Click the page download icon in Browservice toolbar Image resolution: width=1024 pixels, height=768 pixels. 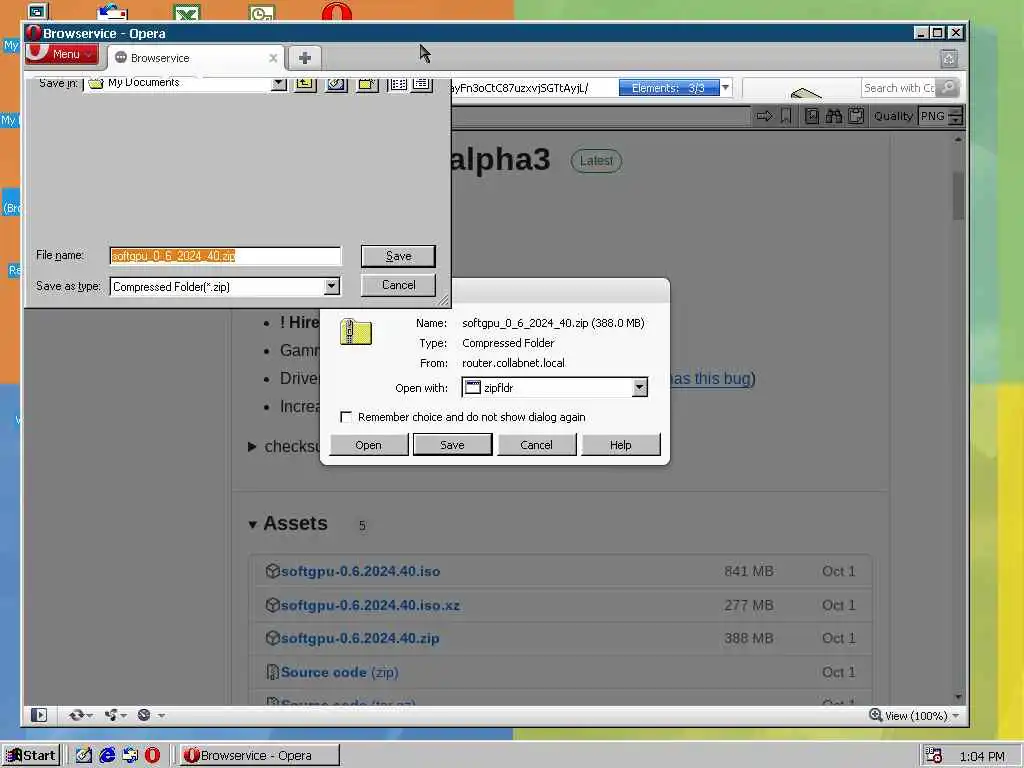[812, 116]
